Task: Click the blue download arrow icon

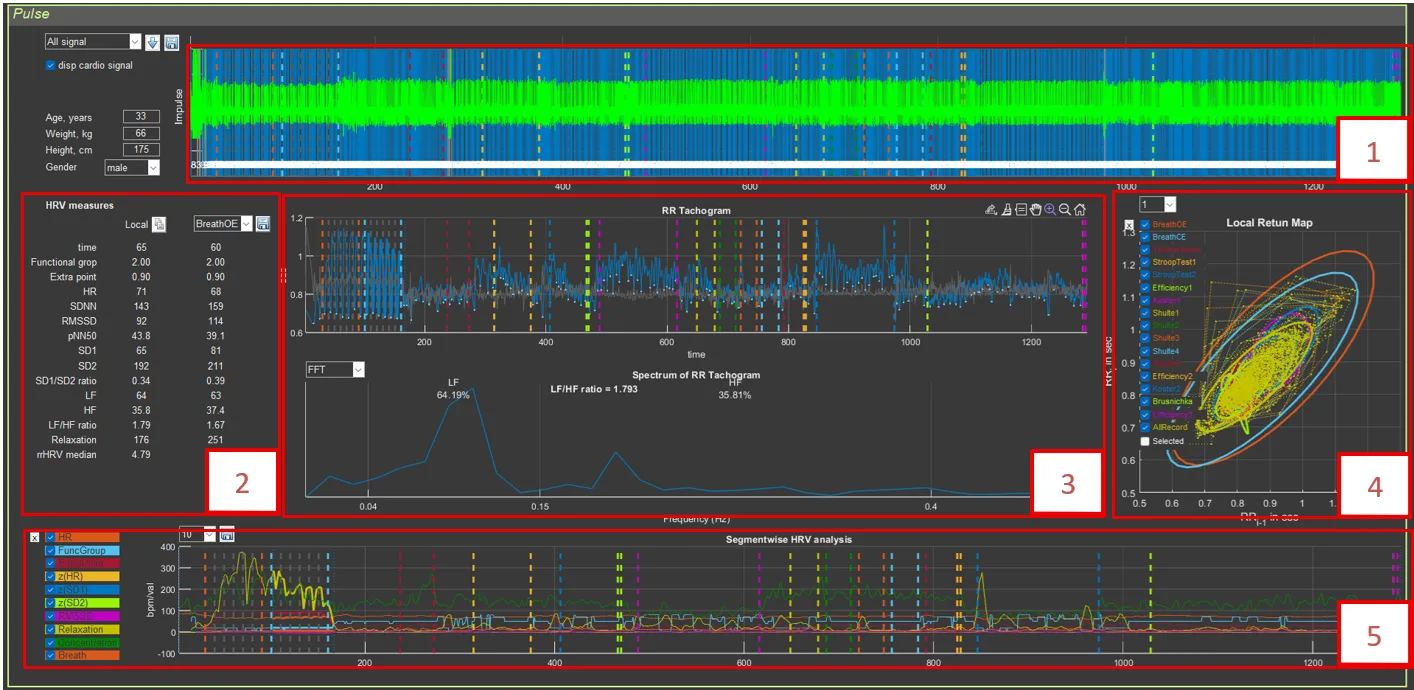Action: [152, 42]
